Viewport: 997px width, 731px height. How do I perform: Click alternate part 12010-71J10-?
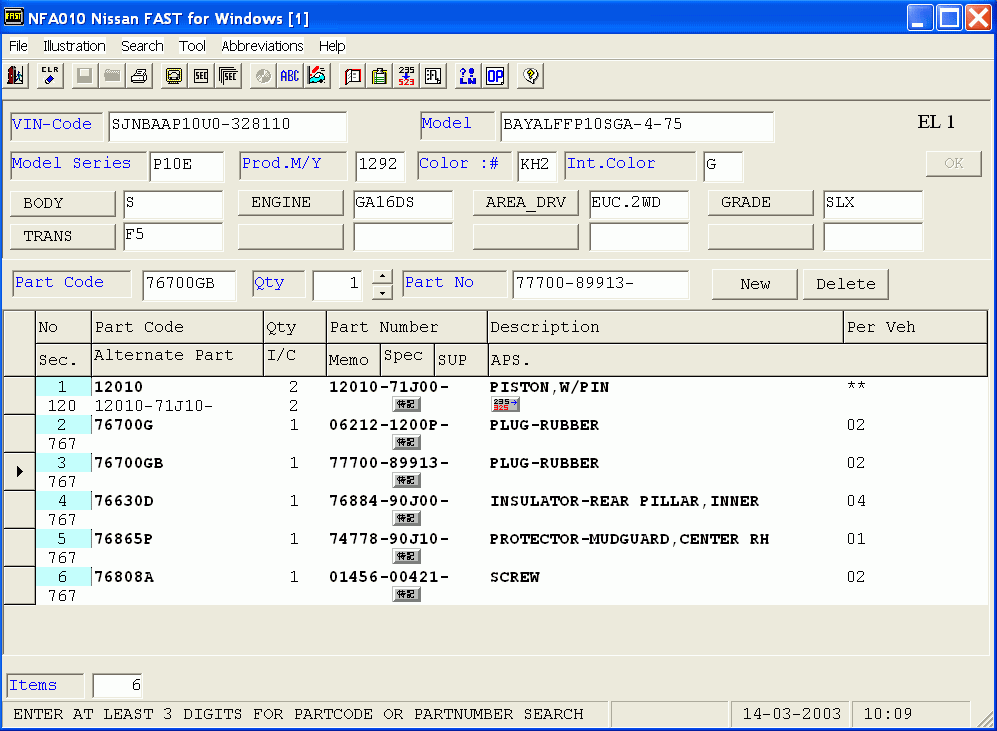[x=153, y=406]
